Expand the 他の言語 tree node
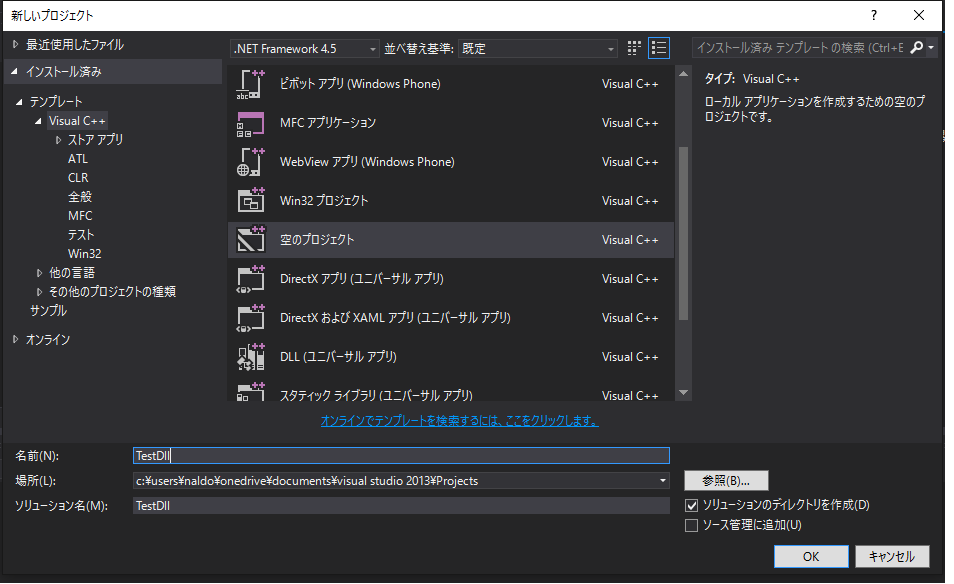 click(40, 273)
